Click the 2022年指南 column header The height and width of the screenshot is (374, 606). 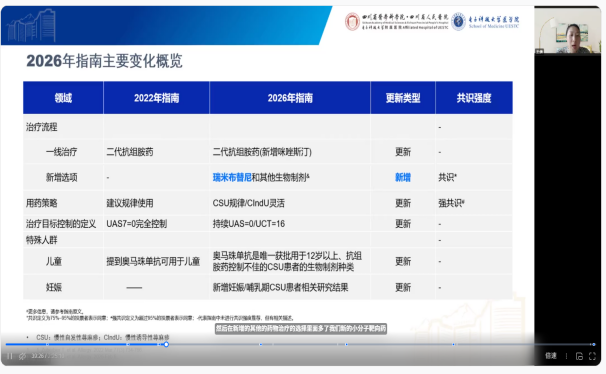[157, 98]
